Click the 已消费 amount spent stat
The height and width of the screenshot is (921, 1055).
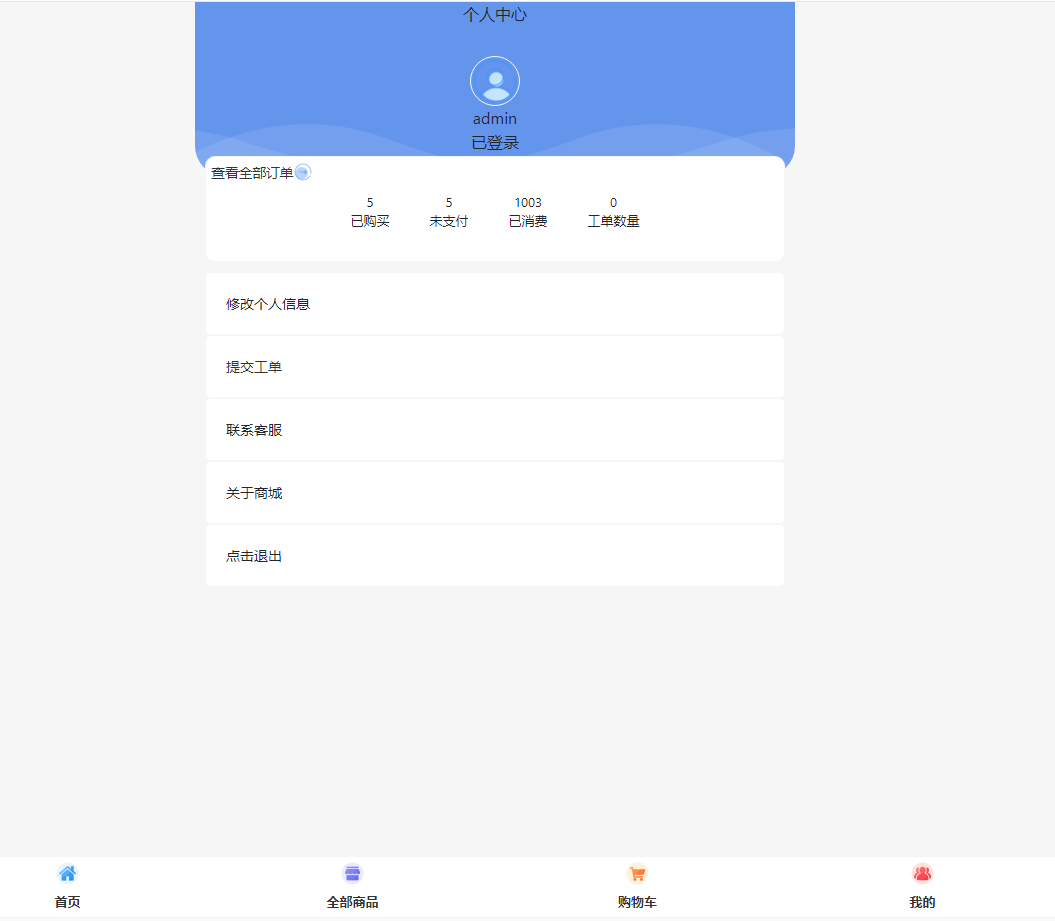528,213
